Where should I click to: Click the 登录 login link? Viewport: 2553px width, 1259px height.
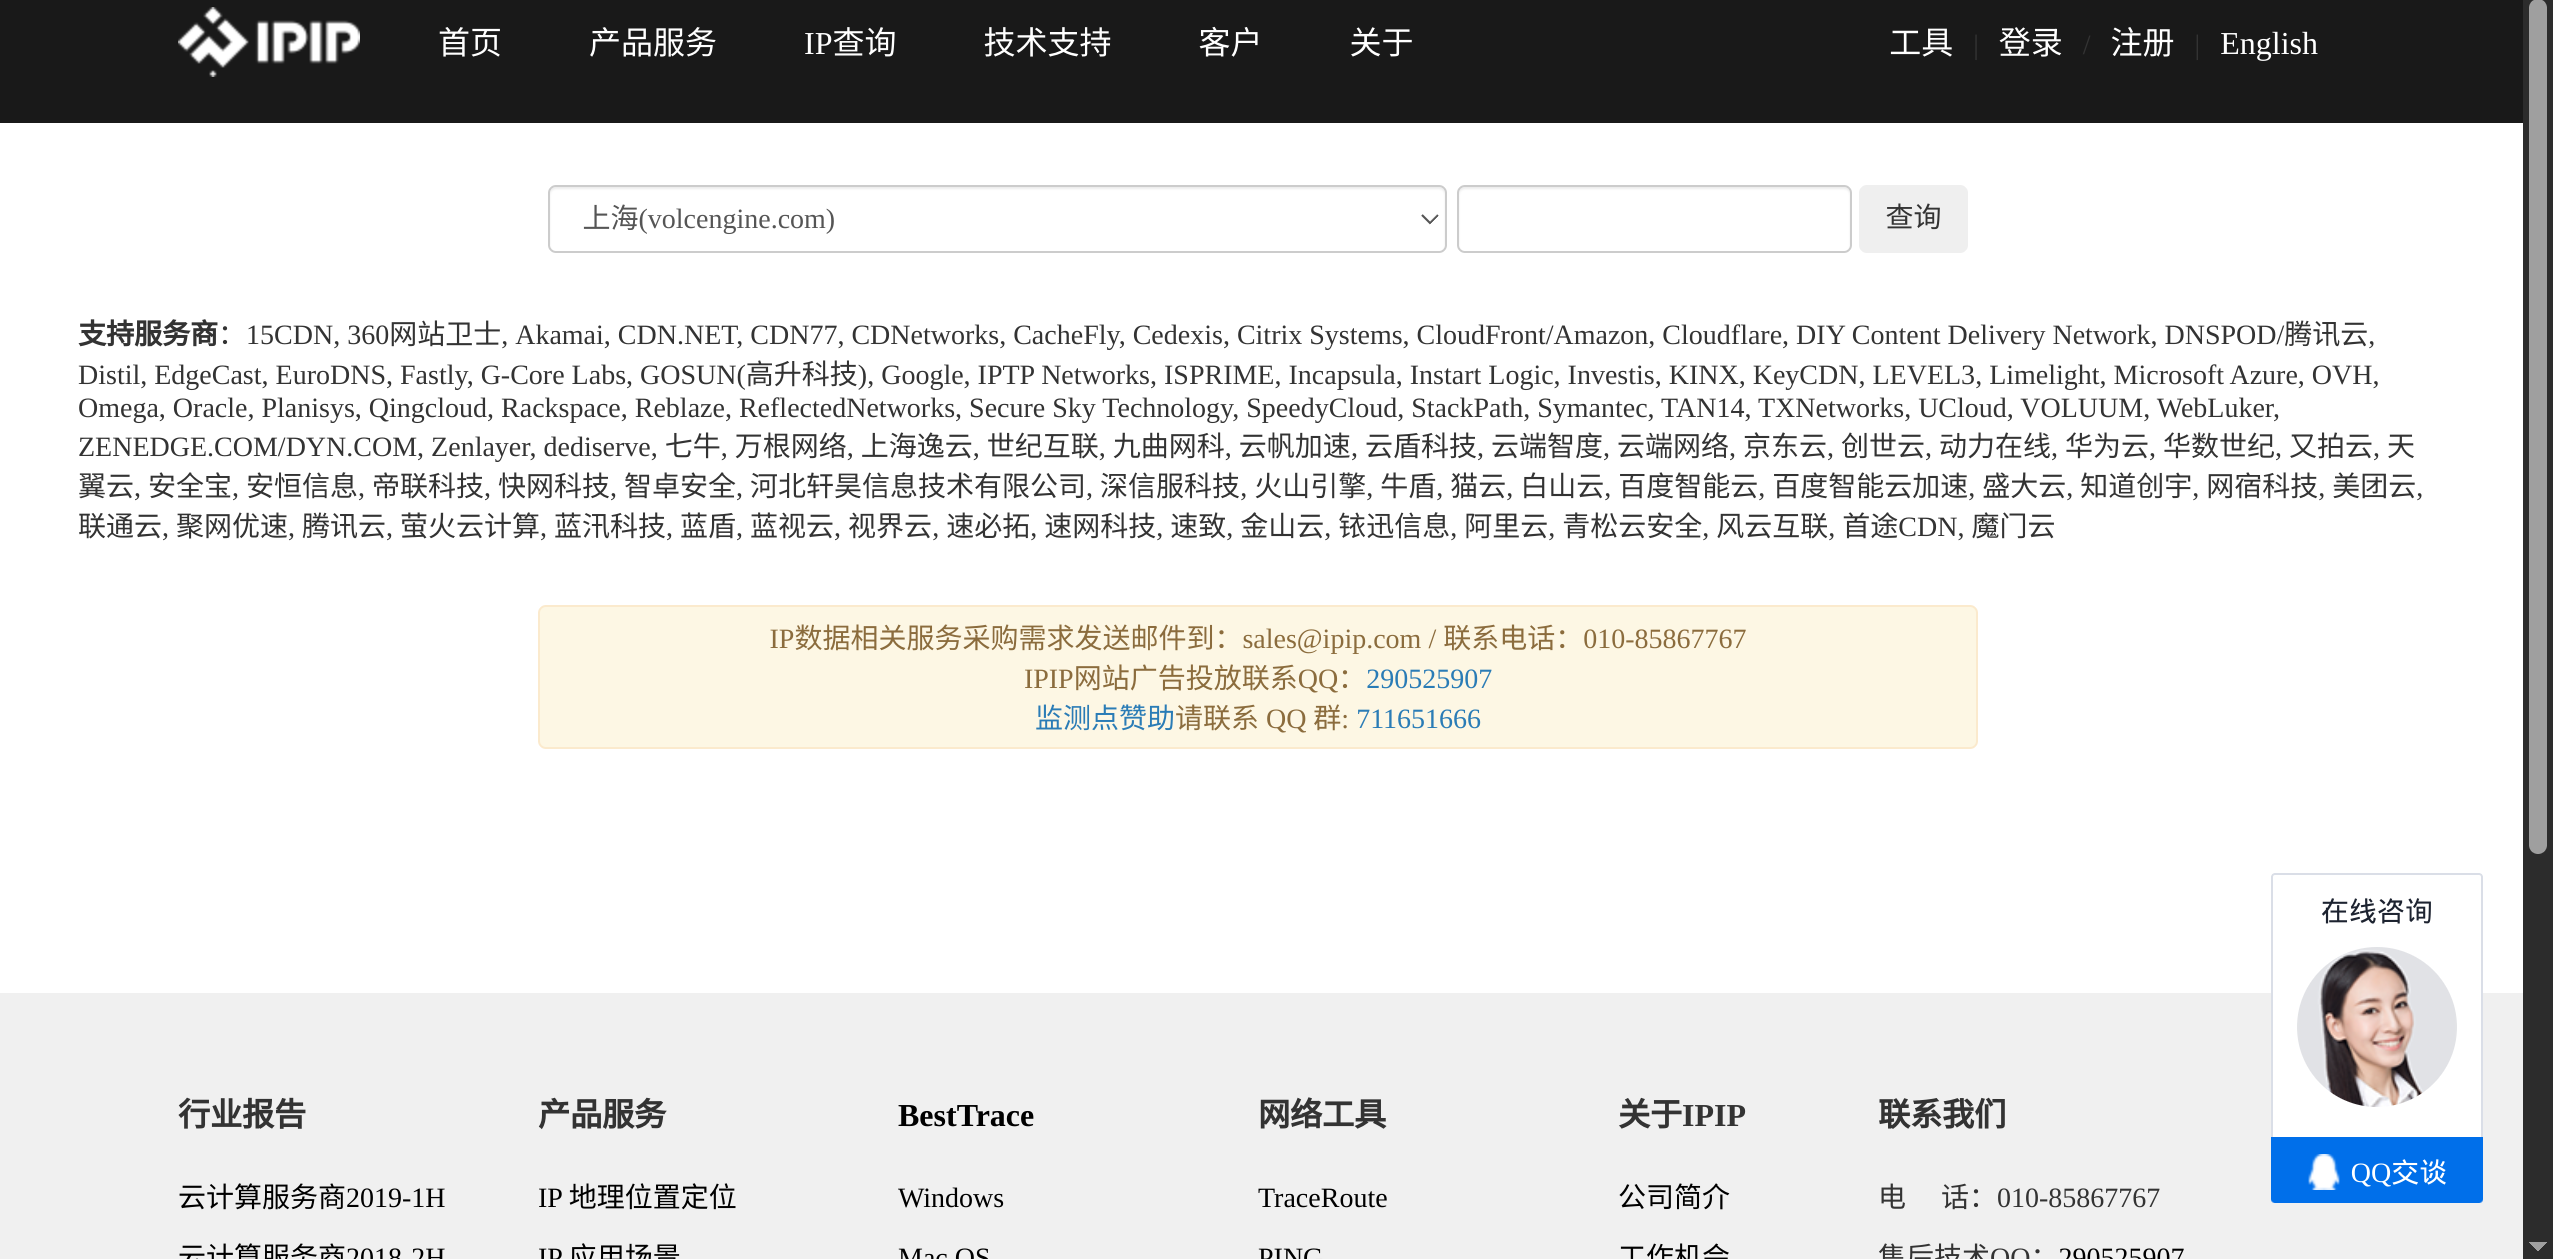point(2029,43)
